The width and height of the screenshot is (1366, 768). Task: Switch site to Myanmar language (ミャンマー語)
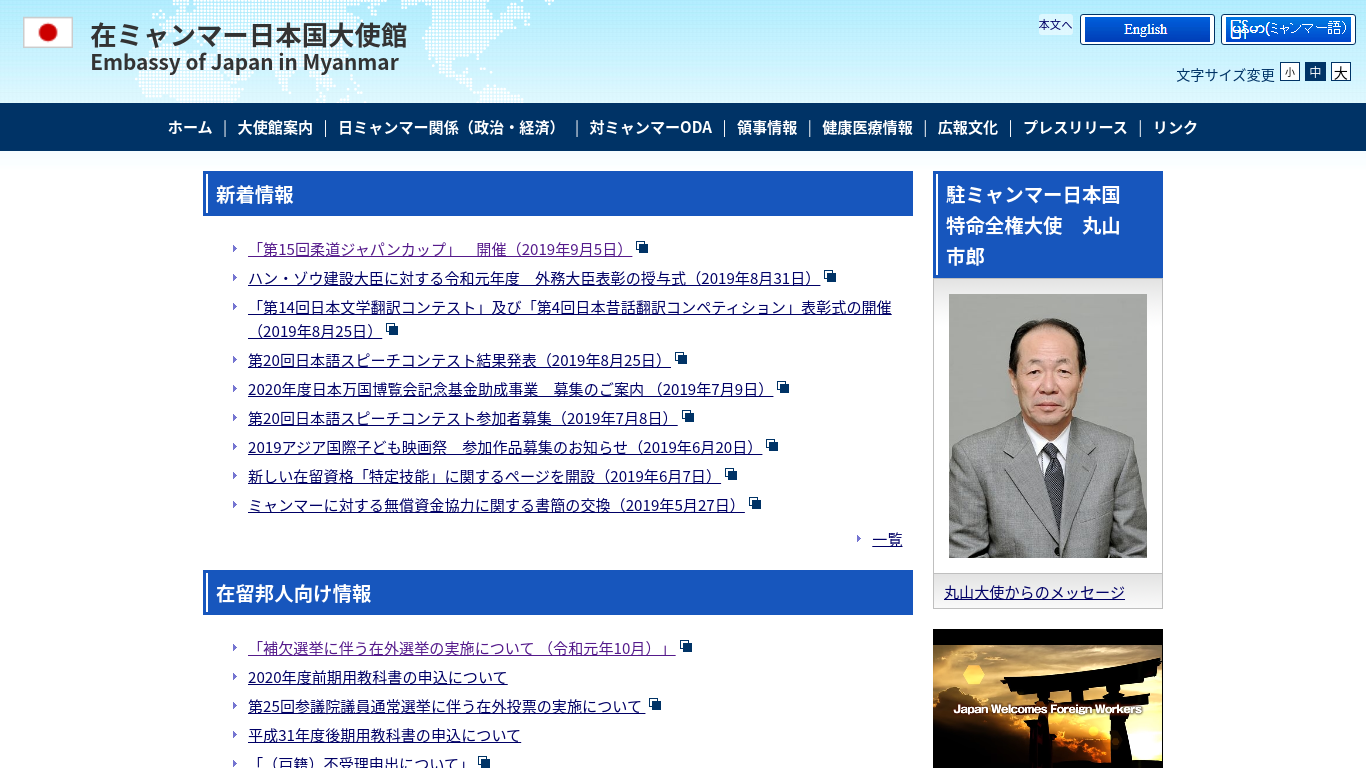1288,29
